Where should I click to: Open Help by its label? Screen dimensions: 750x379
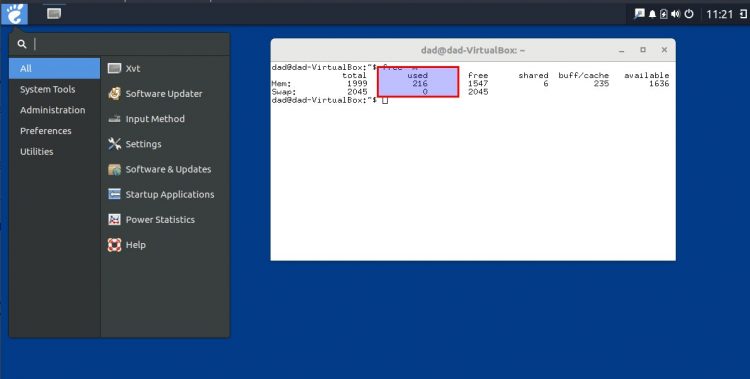click(x=135, y=245)
